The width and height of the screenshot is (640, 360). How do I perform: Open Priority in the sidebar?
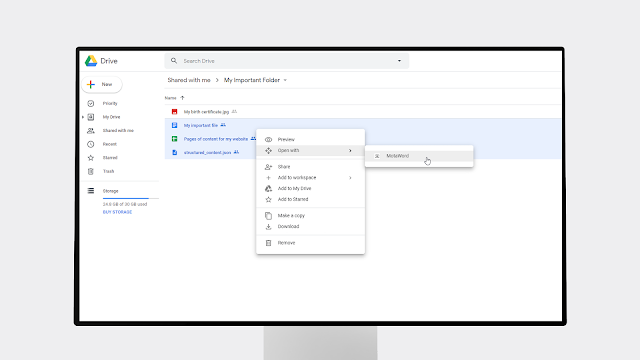click(110, 103)
